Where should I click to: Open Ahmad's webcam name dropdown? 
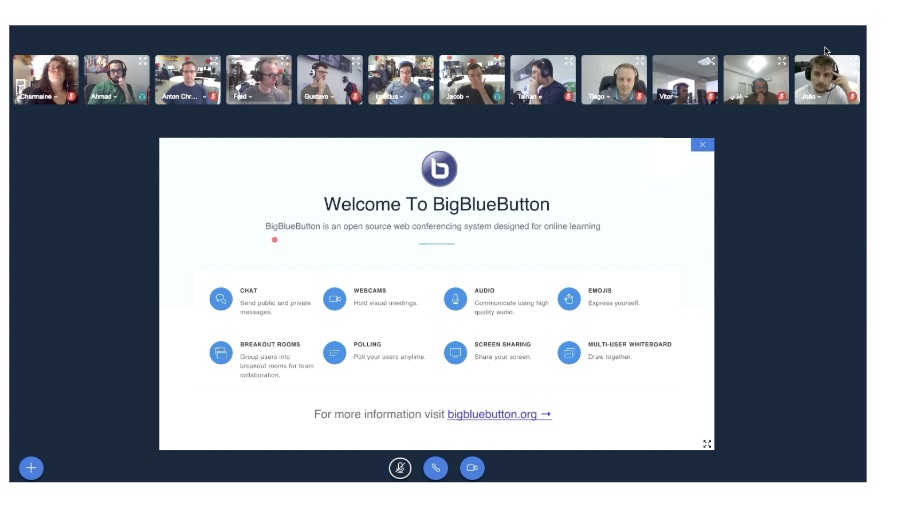[103, 97]
